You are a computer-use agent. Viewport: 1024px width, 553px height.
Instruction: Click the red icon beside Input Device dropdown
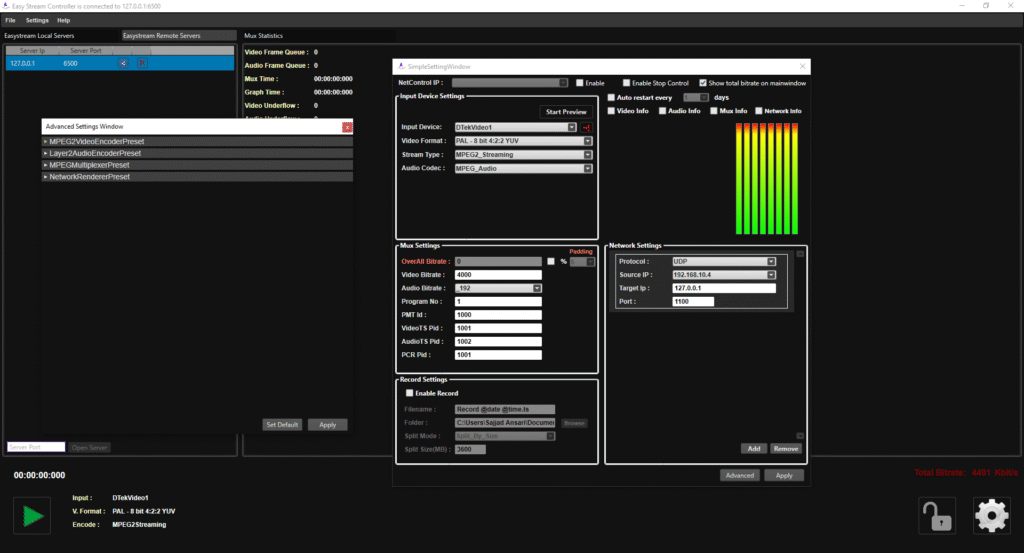click(x=587, y=128)
